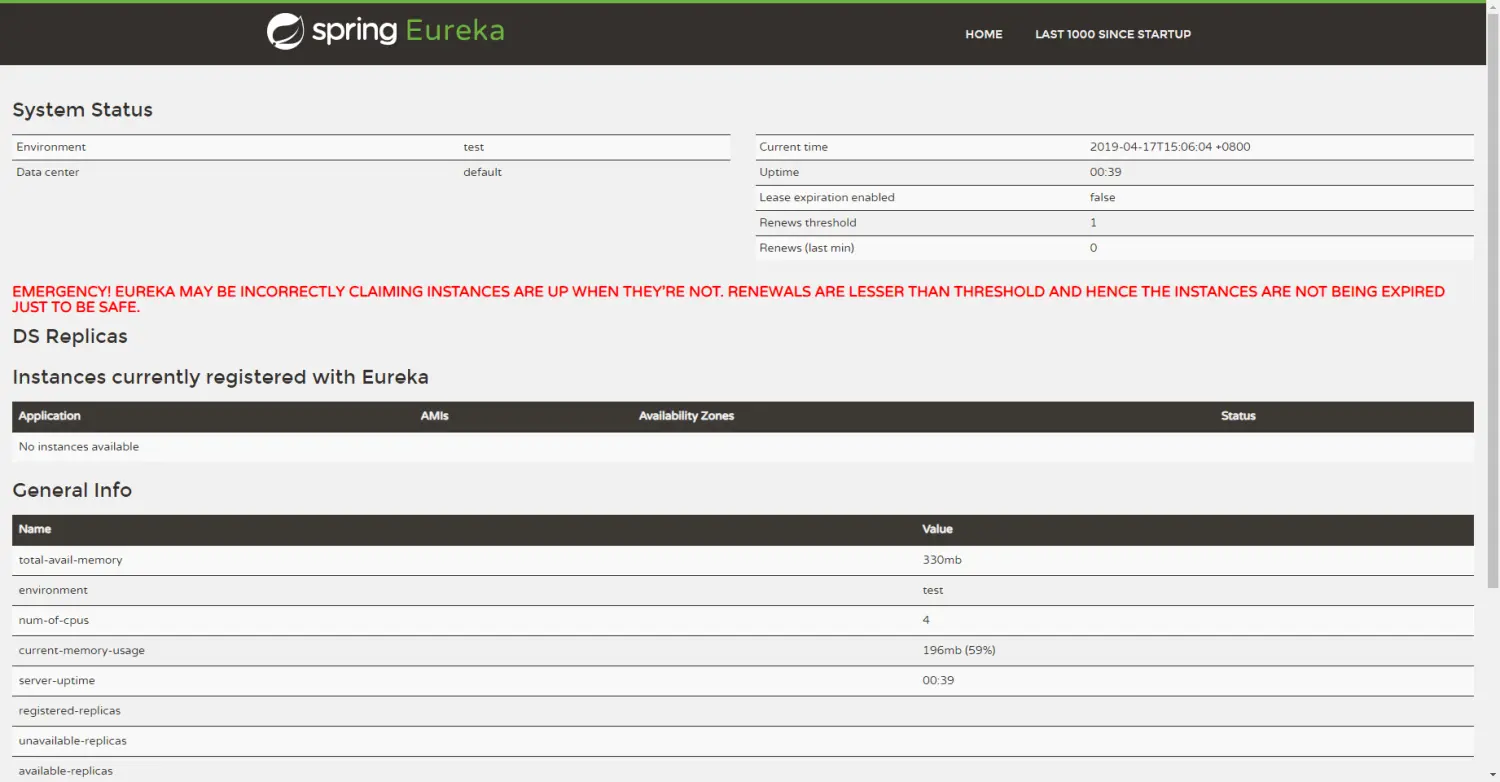
Task: Click the Current time label
Action: (793, 147)
